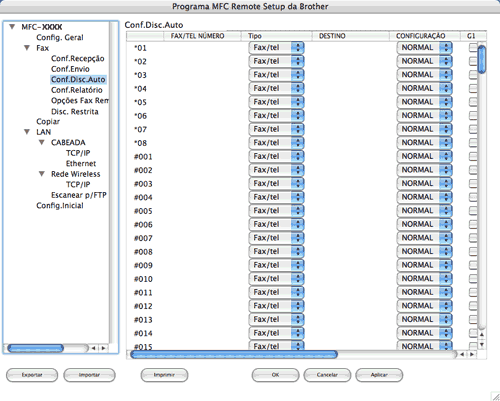Click the FAX/TEL NÚMERO column header
Screen dimensions: 500x401
coord(197,36)
